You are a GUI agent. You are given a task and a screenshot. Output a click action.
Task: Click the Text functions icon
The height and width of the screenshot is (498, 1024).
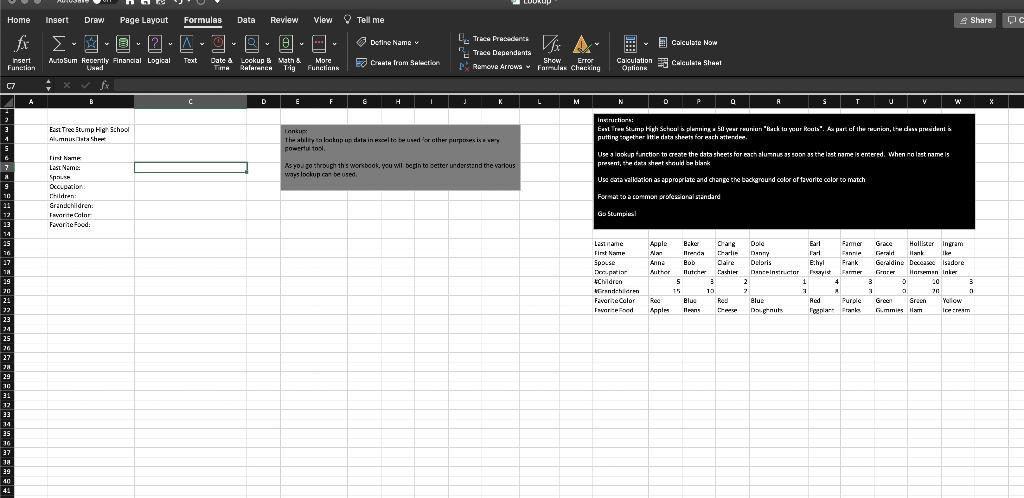[187, 44]
